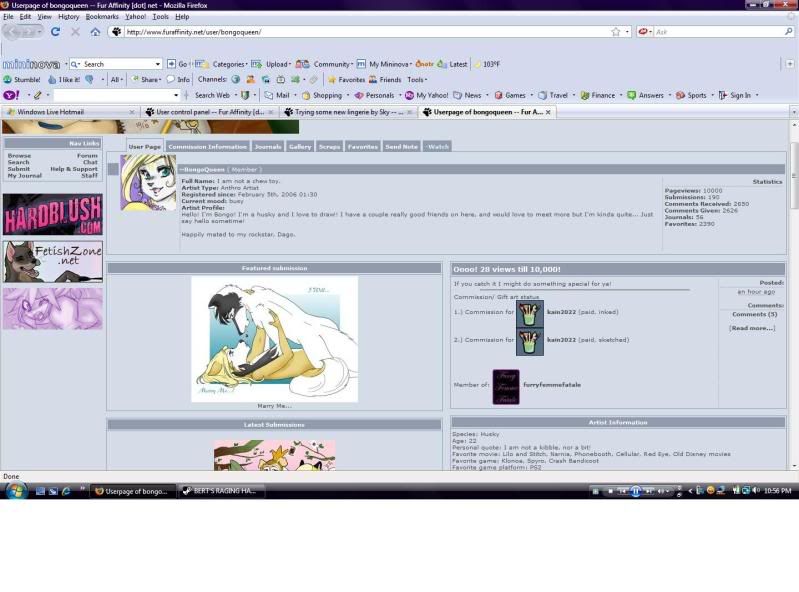Switch to the Windows Live Hotmail tab
This screenshot has width=799, height=592.
[50, 112]
